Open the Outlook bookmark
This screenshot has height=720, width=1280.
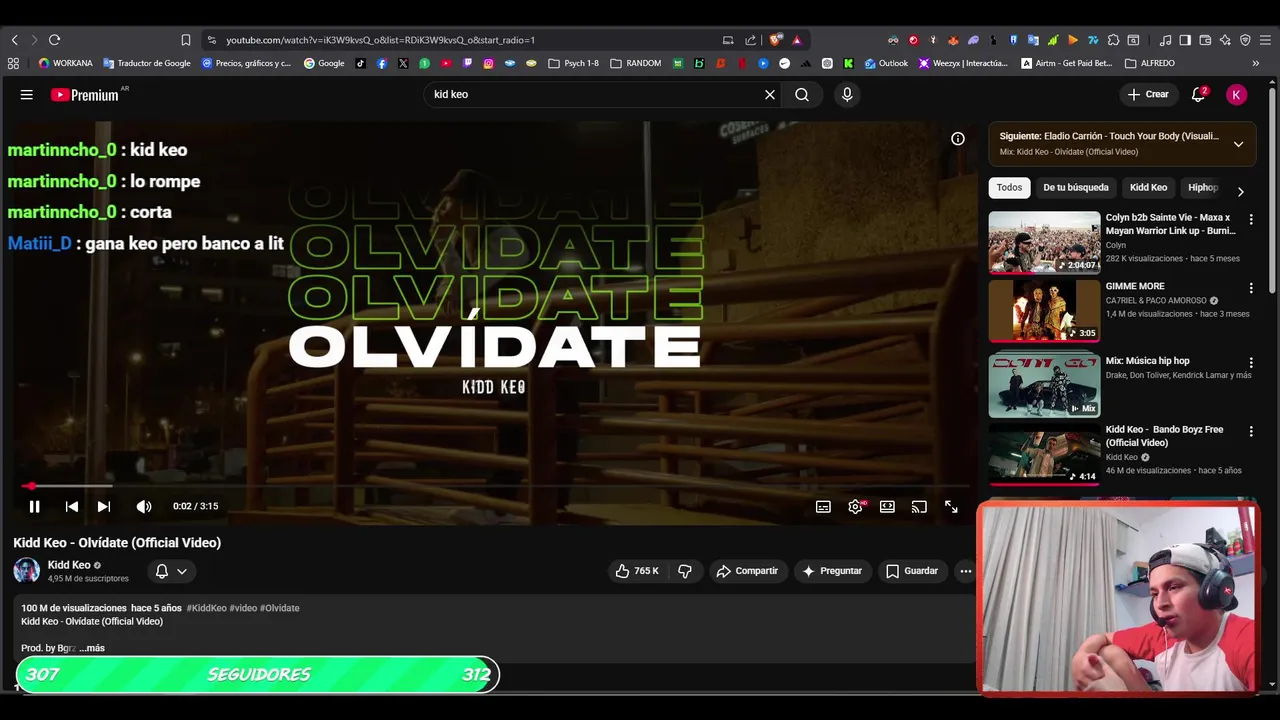pos(886,63)
